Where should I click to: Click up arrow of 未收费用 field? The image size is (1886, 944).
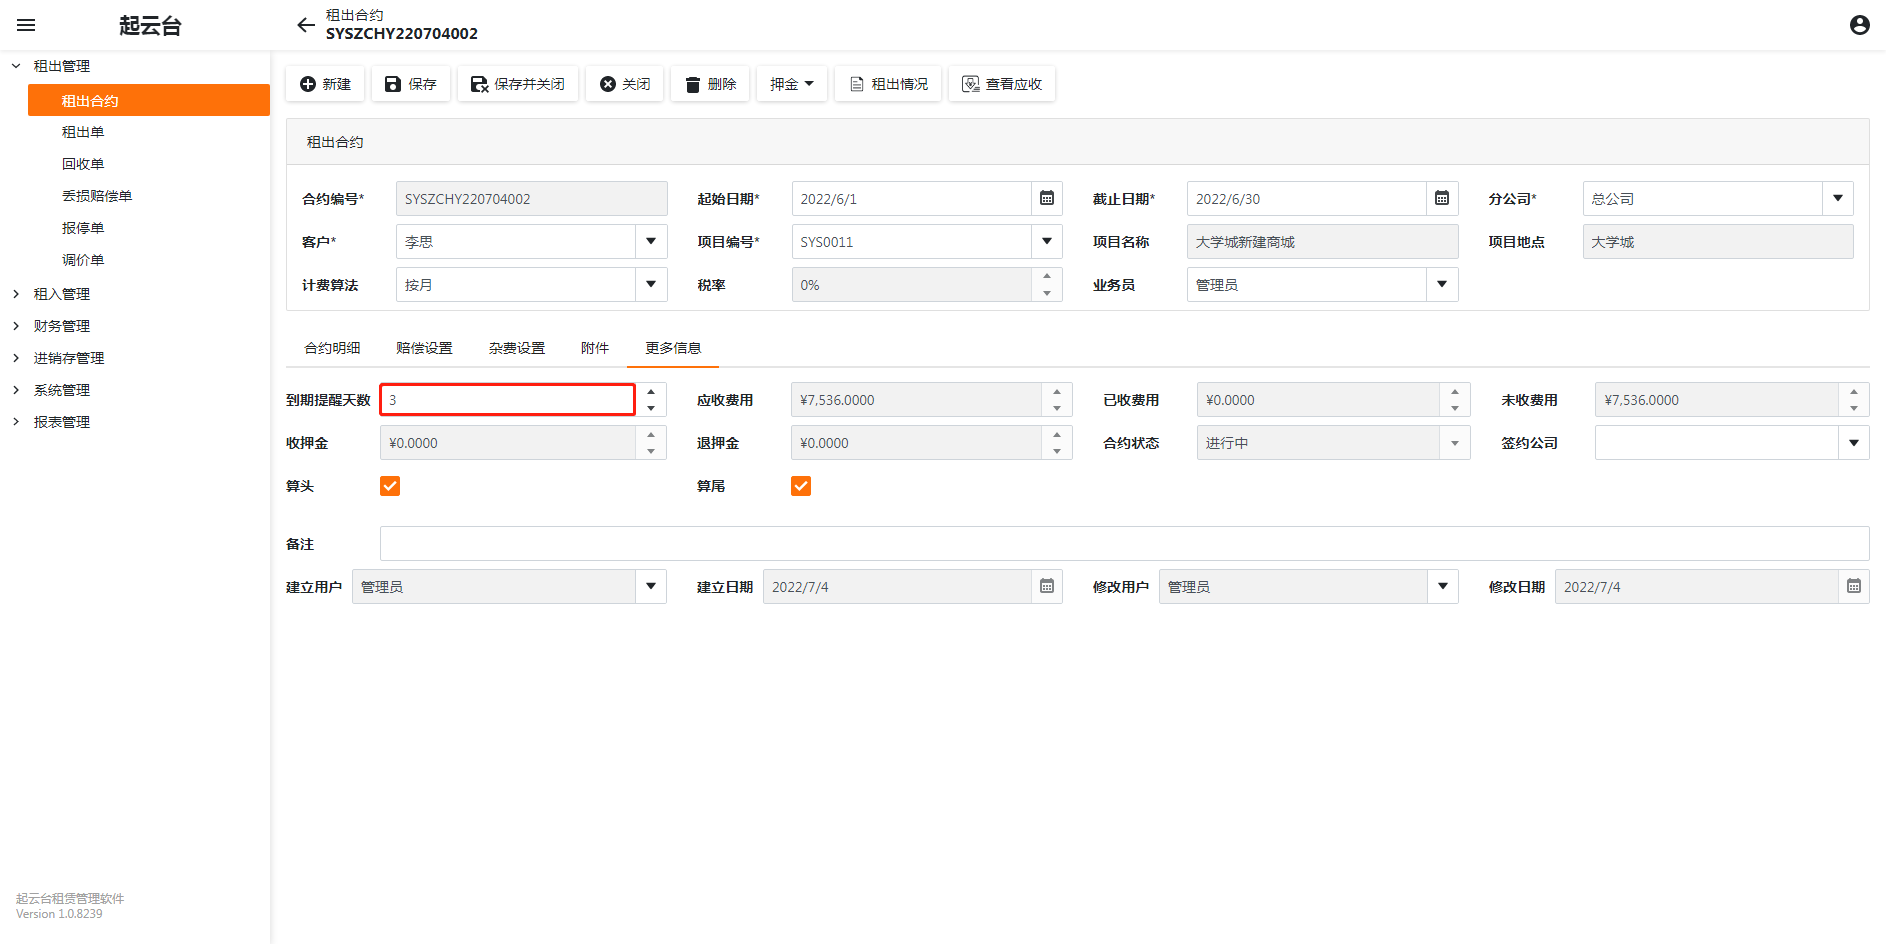[1854, 392]
